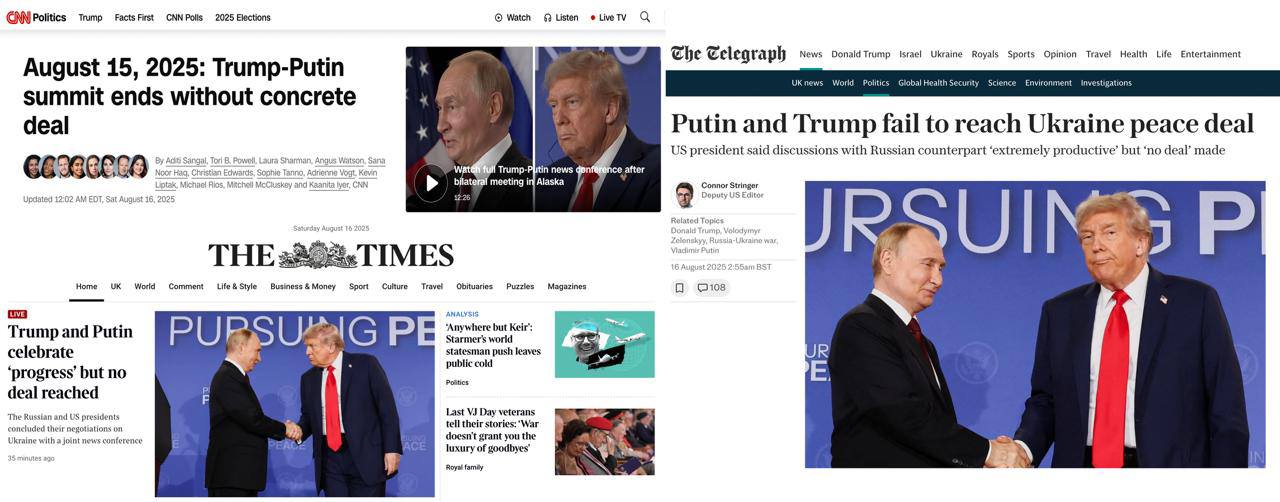Click The Times crest masthead

click(x=331, y=254)
